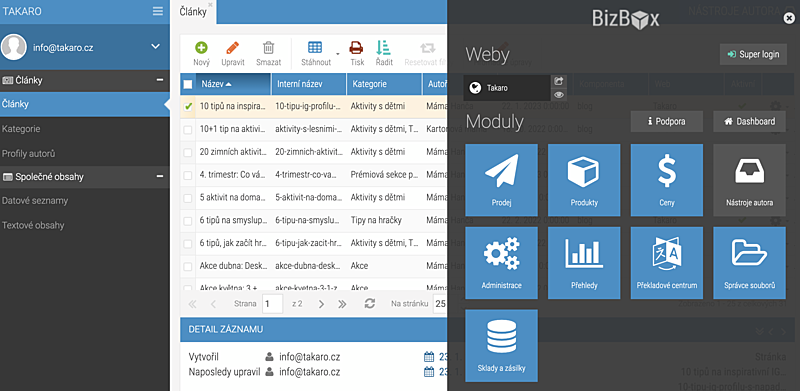Open the Prodej module tile
The width and height of the screenshot is (800, 391).
(502, 180)
